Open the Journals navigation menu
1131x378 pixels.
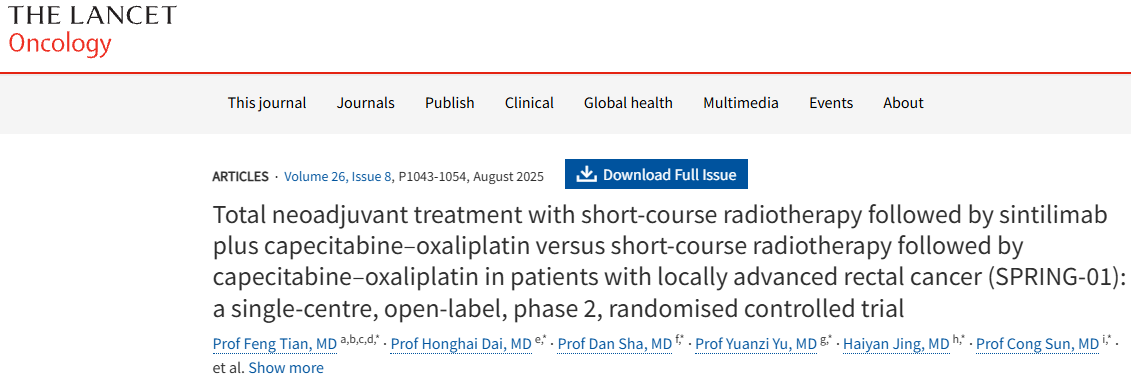click(x=366, y=103)
